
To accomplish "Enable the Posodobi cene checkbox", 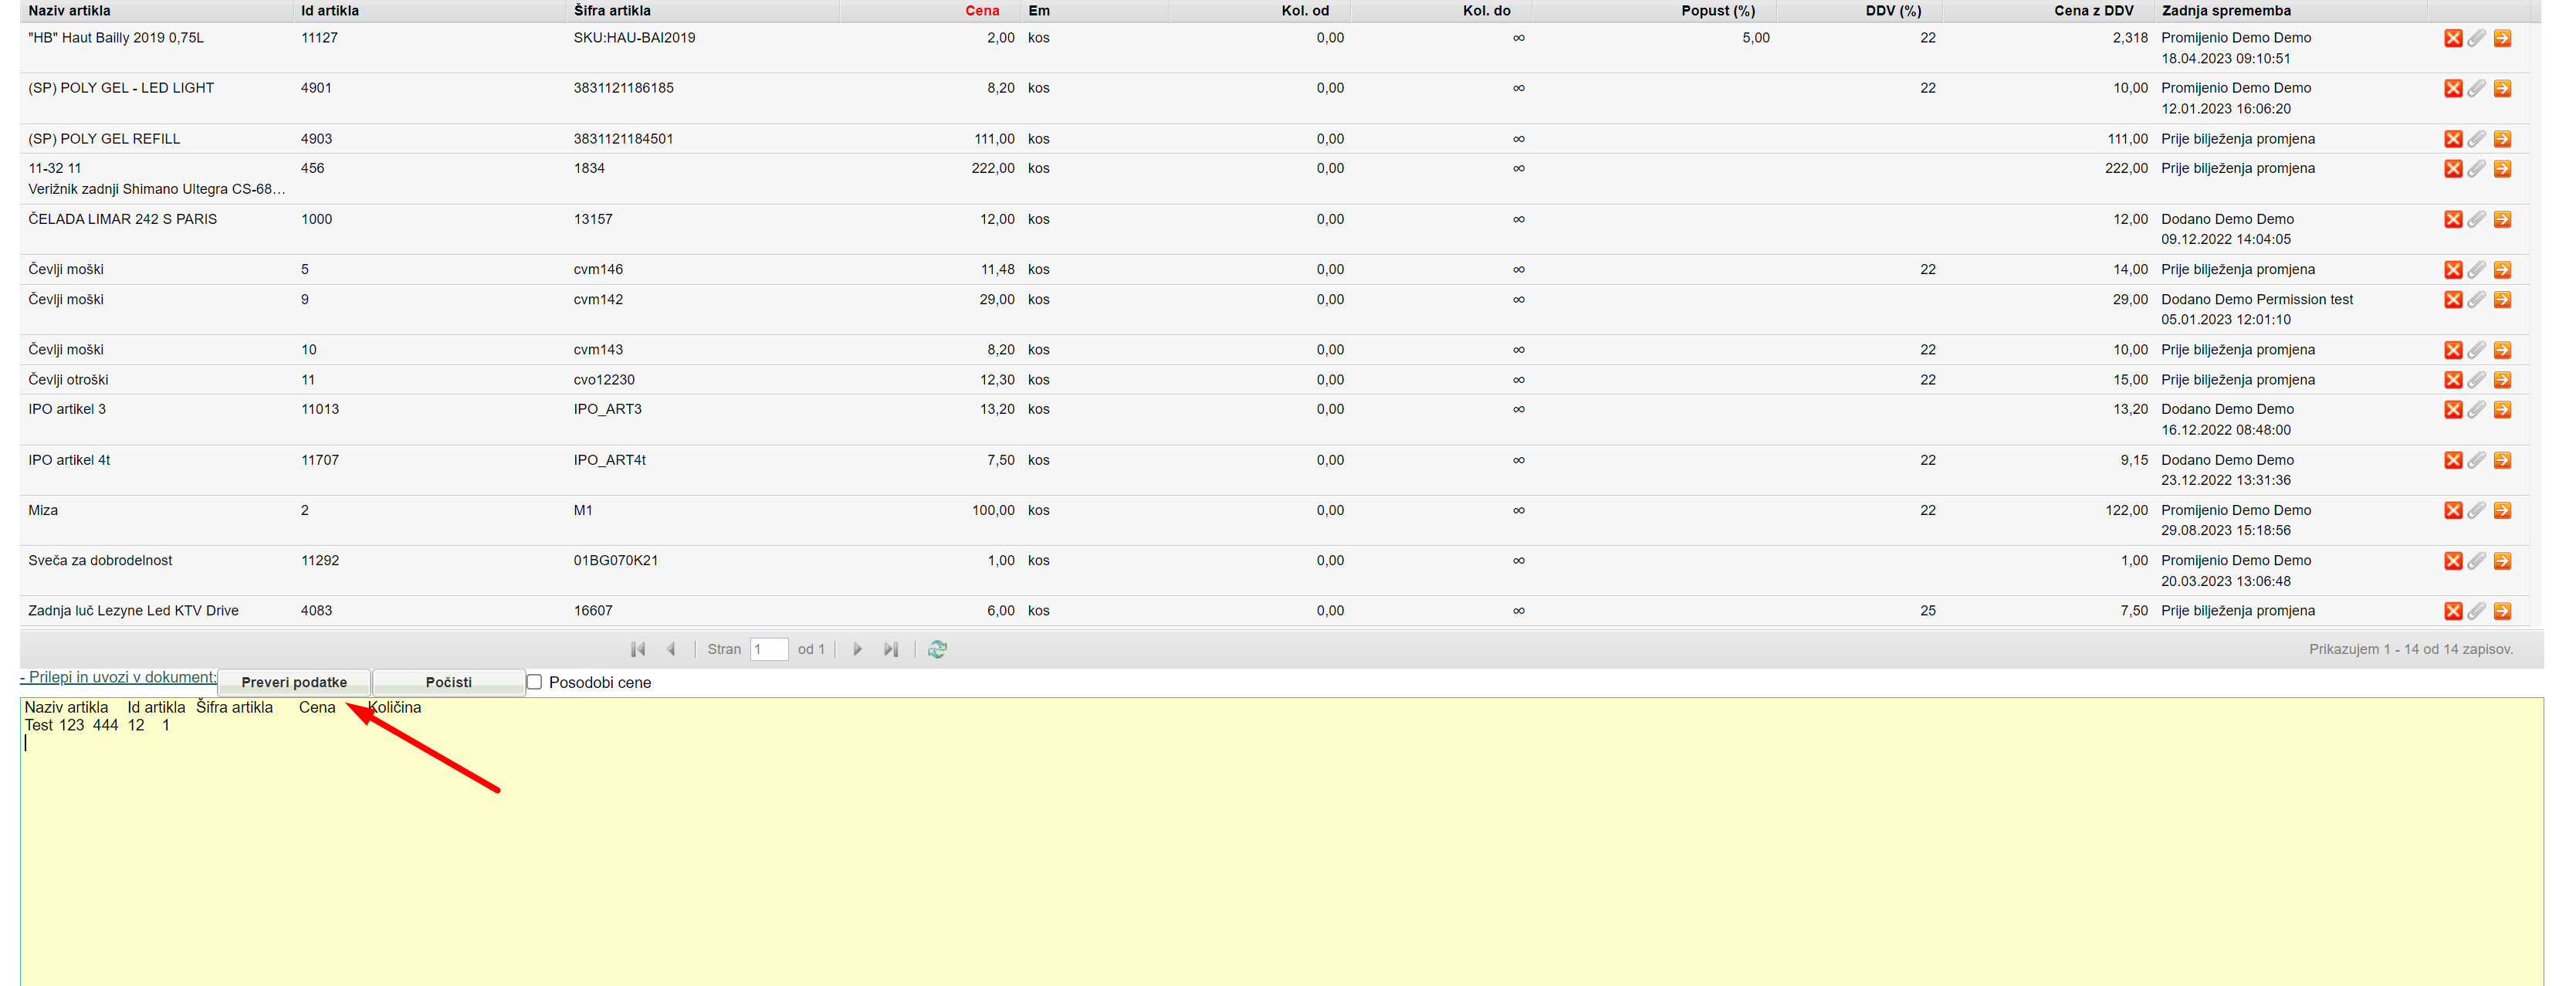I will (x=534, y=682).
